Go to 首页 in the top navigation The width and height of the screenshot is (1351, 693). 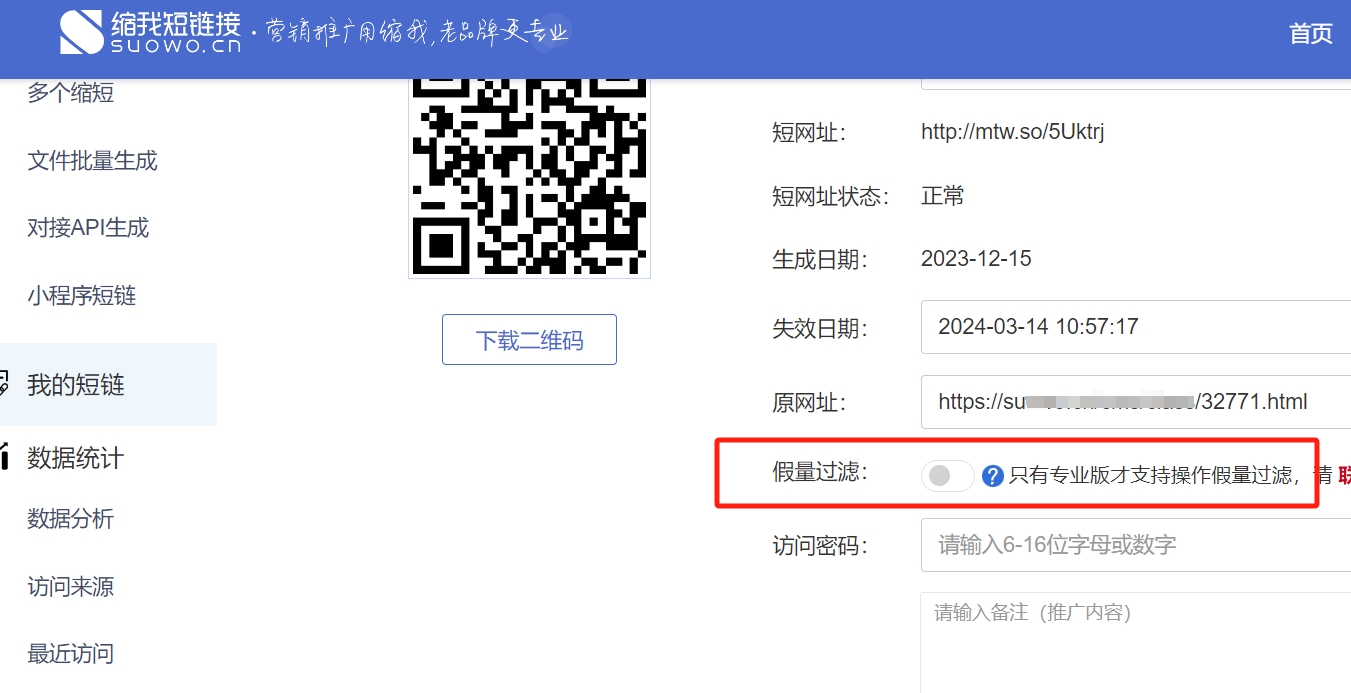point(1310,34)
